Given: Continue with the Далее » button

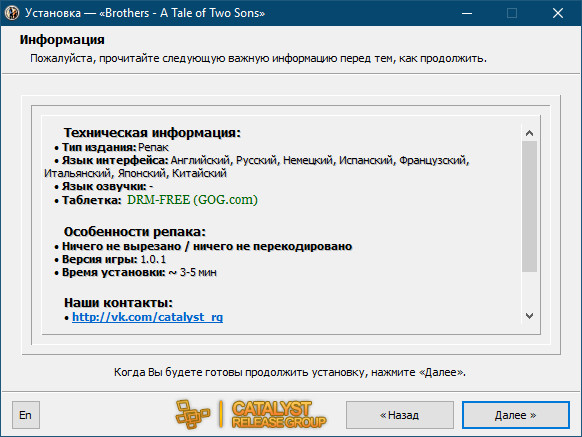Looking at the screenshot, I should [516, 415].
